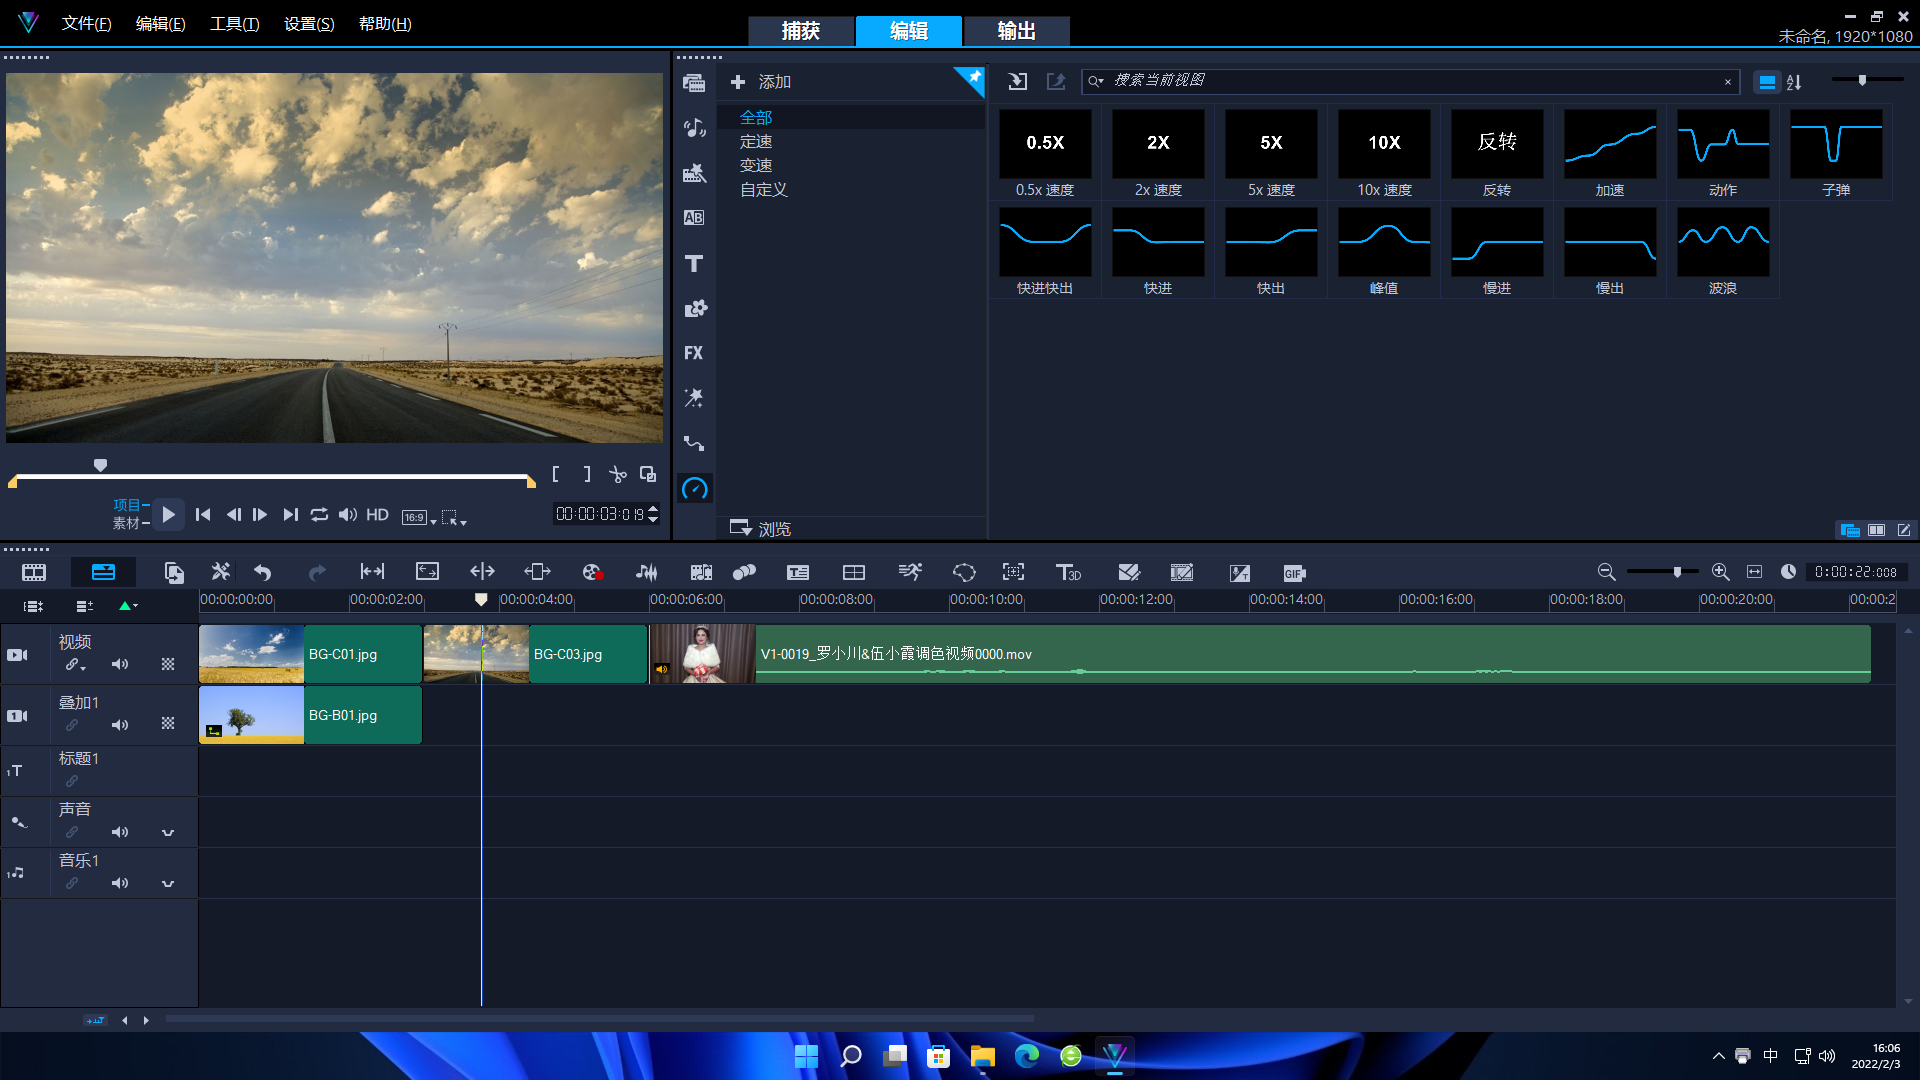The image size is (1920, 1080).
Task: Open the FX filter library
Action: [694, 353]
